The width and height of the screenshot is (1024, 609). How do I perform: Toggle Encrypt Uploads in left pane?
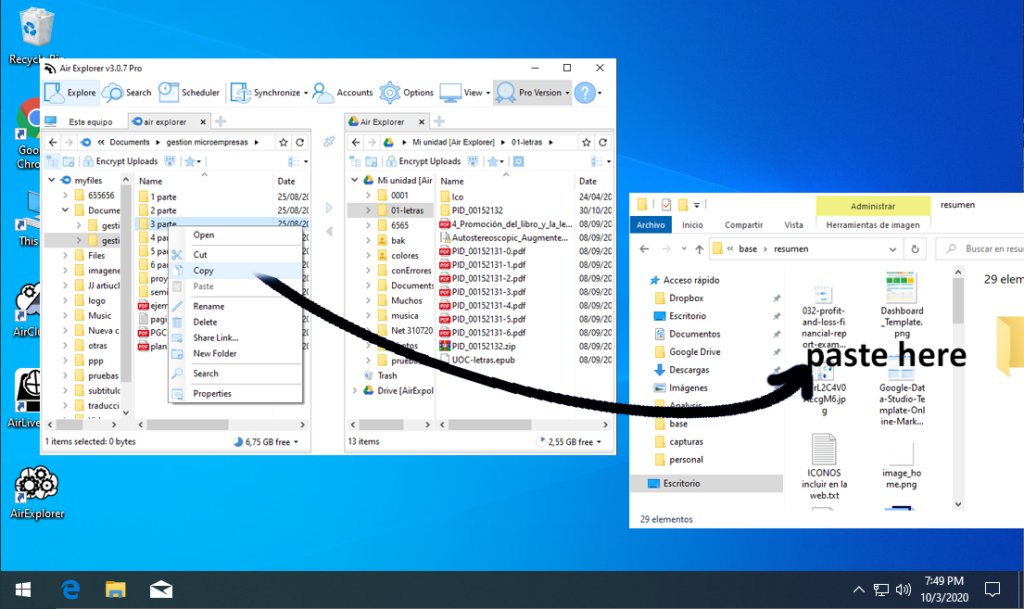(x=121, y=161)
